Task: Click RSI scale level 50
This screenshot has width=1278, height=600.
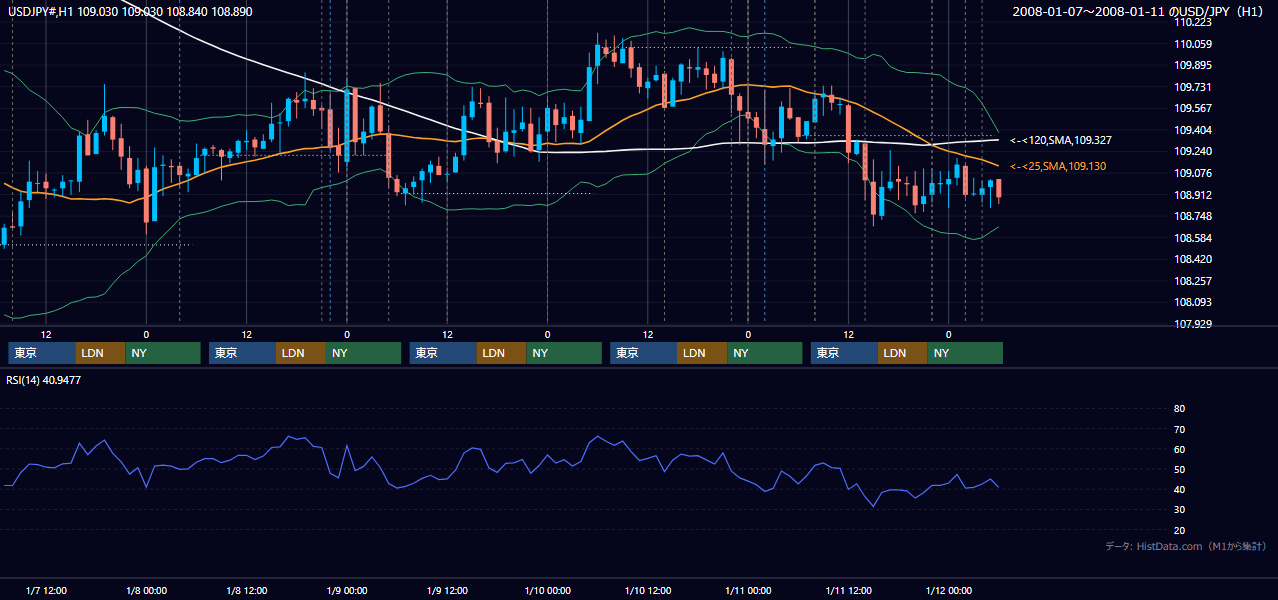Action: click(1179, 469)
